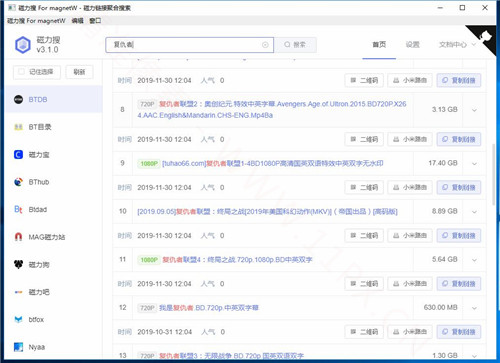Show 二维码 for the row above result 8
500x363 pixels.
point(364,80)
